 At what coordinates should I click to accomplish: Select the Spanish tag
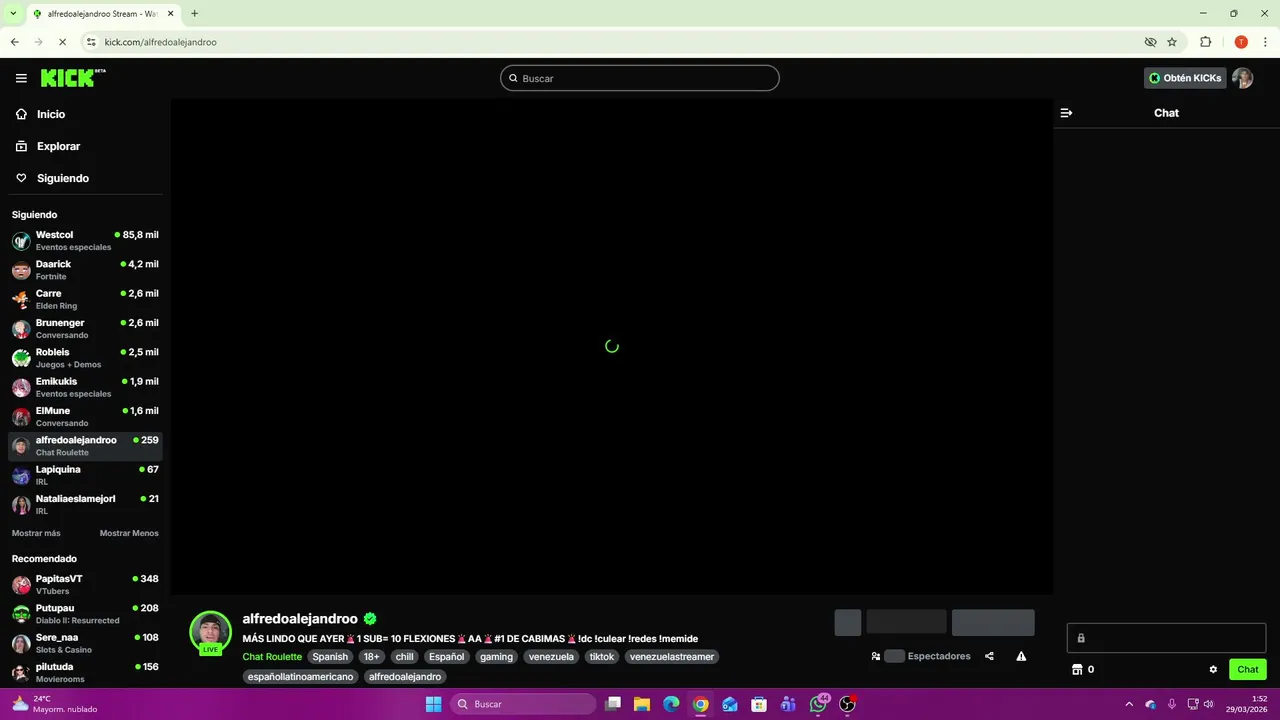point(330,657)
